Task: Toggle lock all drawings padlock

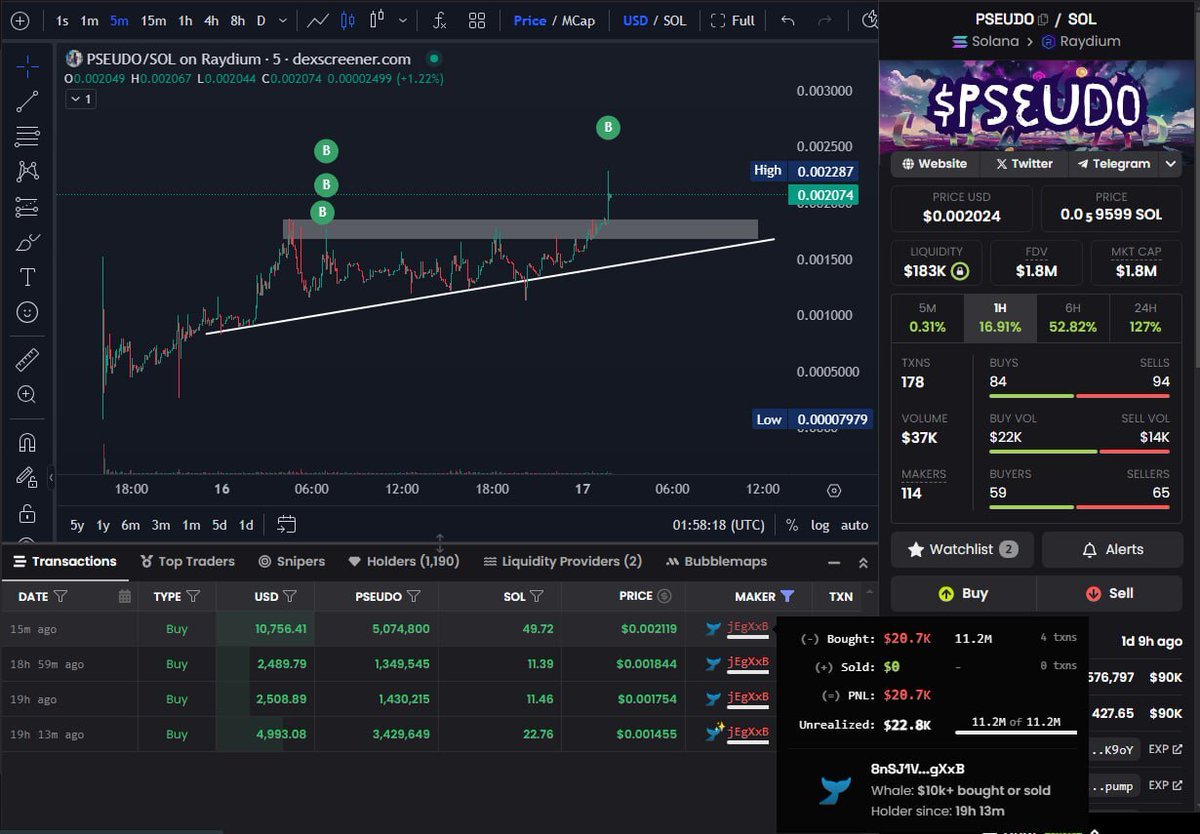Action: [27, 513]
